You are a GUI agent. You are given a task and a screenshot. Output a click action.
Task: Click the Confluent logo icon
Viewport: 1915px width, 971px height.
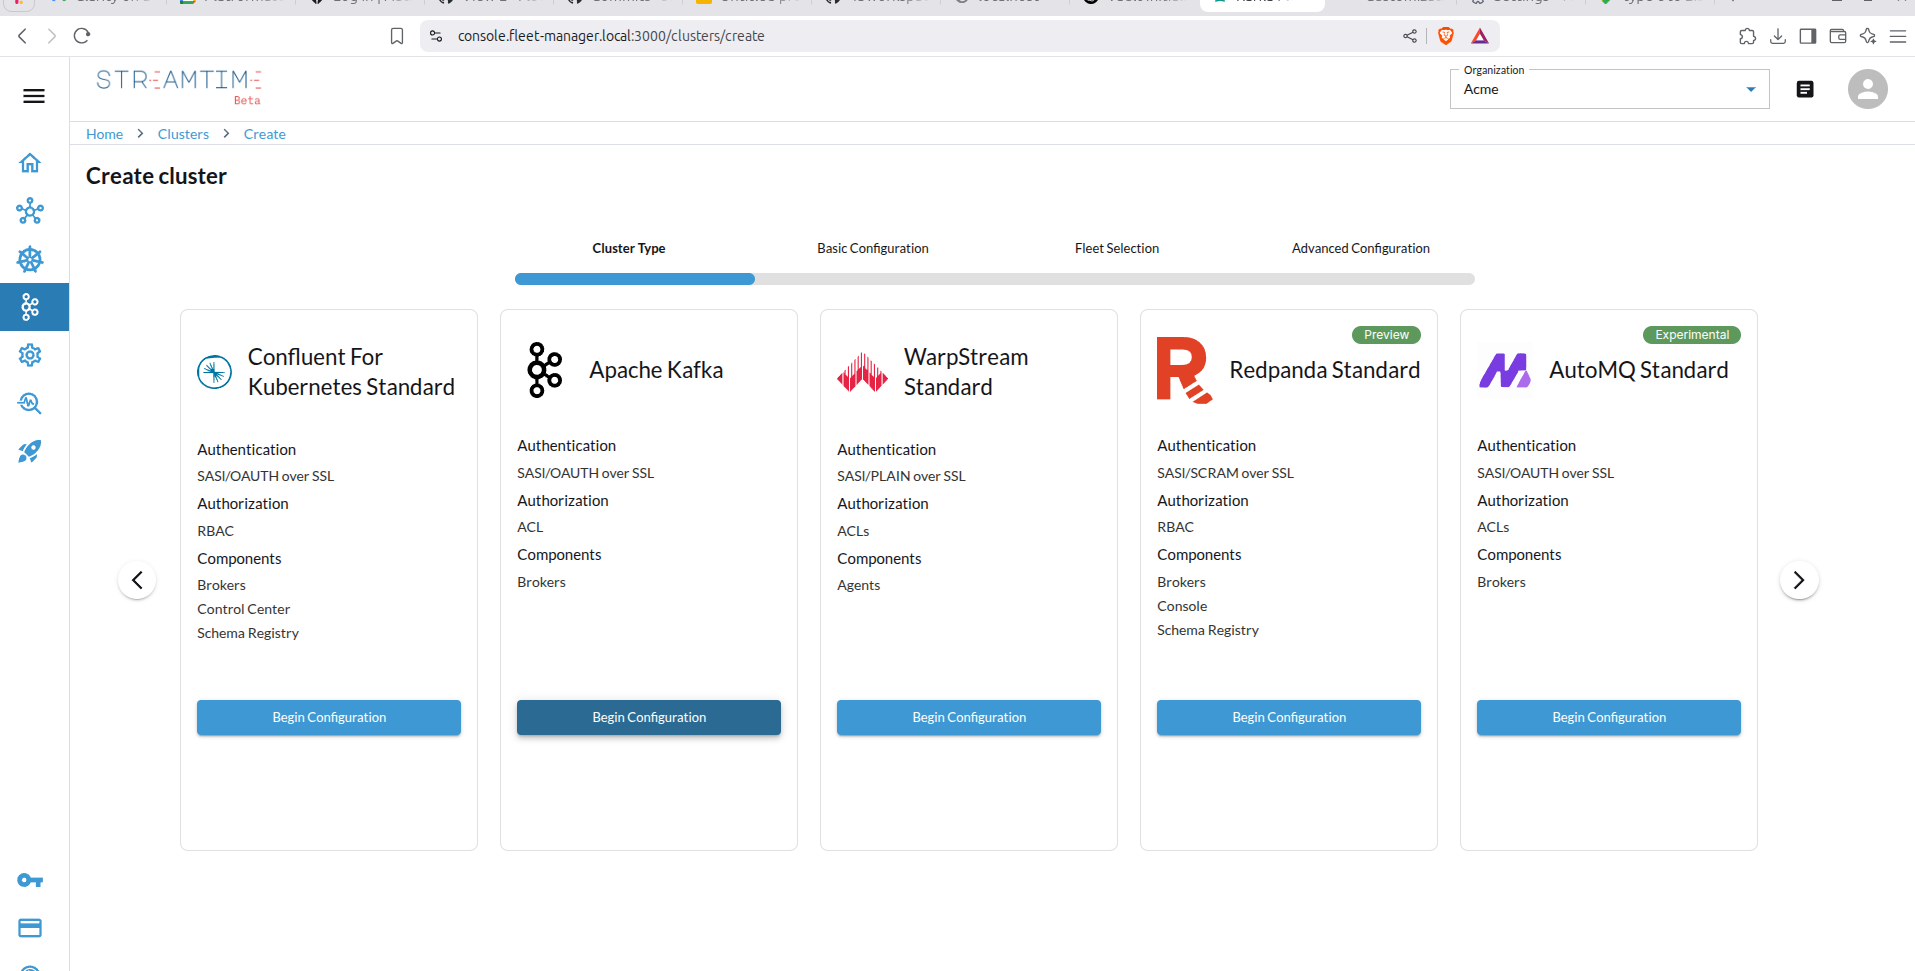[214, 372]
